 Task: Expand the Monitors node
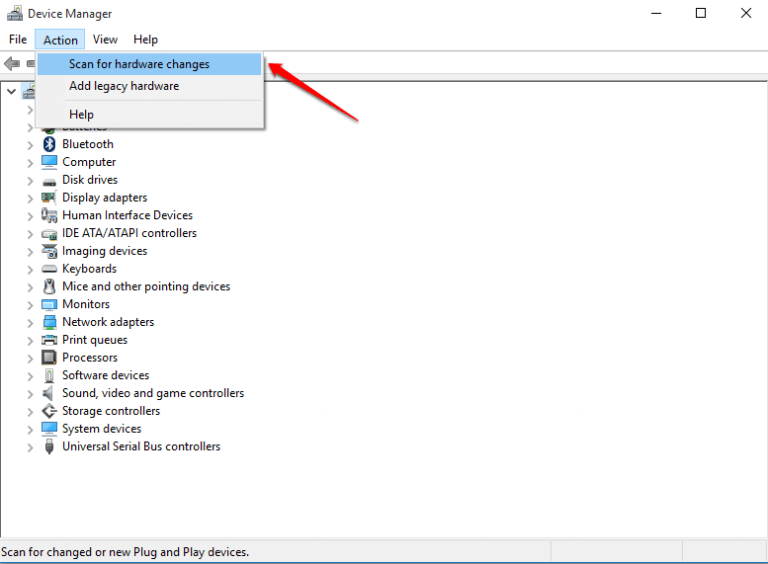(x=30, y=305)
